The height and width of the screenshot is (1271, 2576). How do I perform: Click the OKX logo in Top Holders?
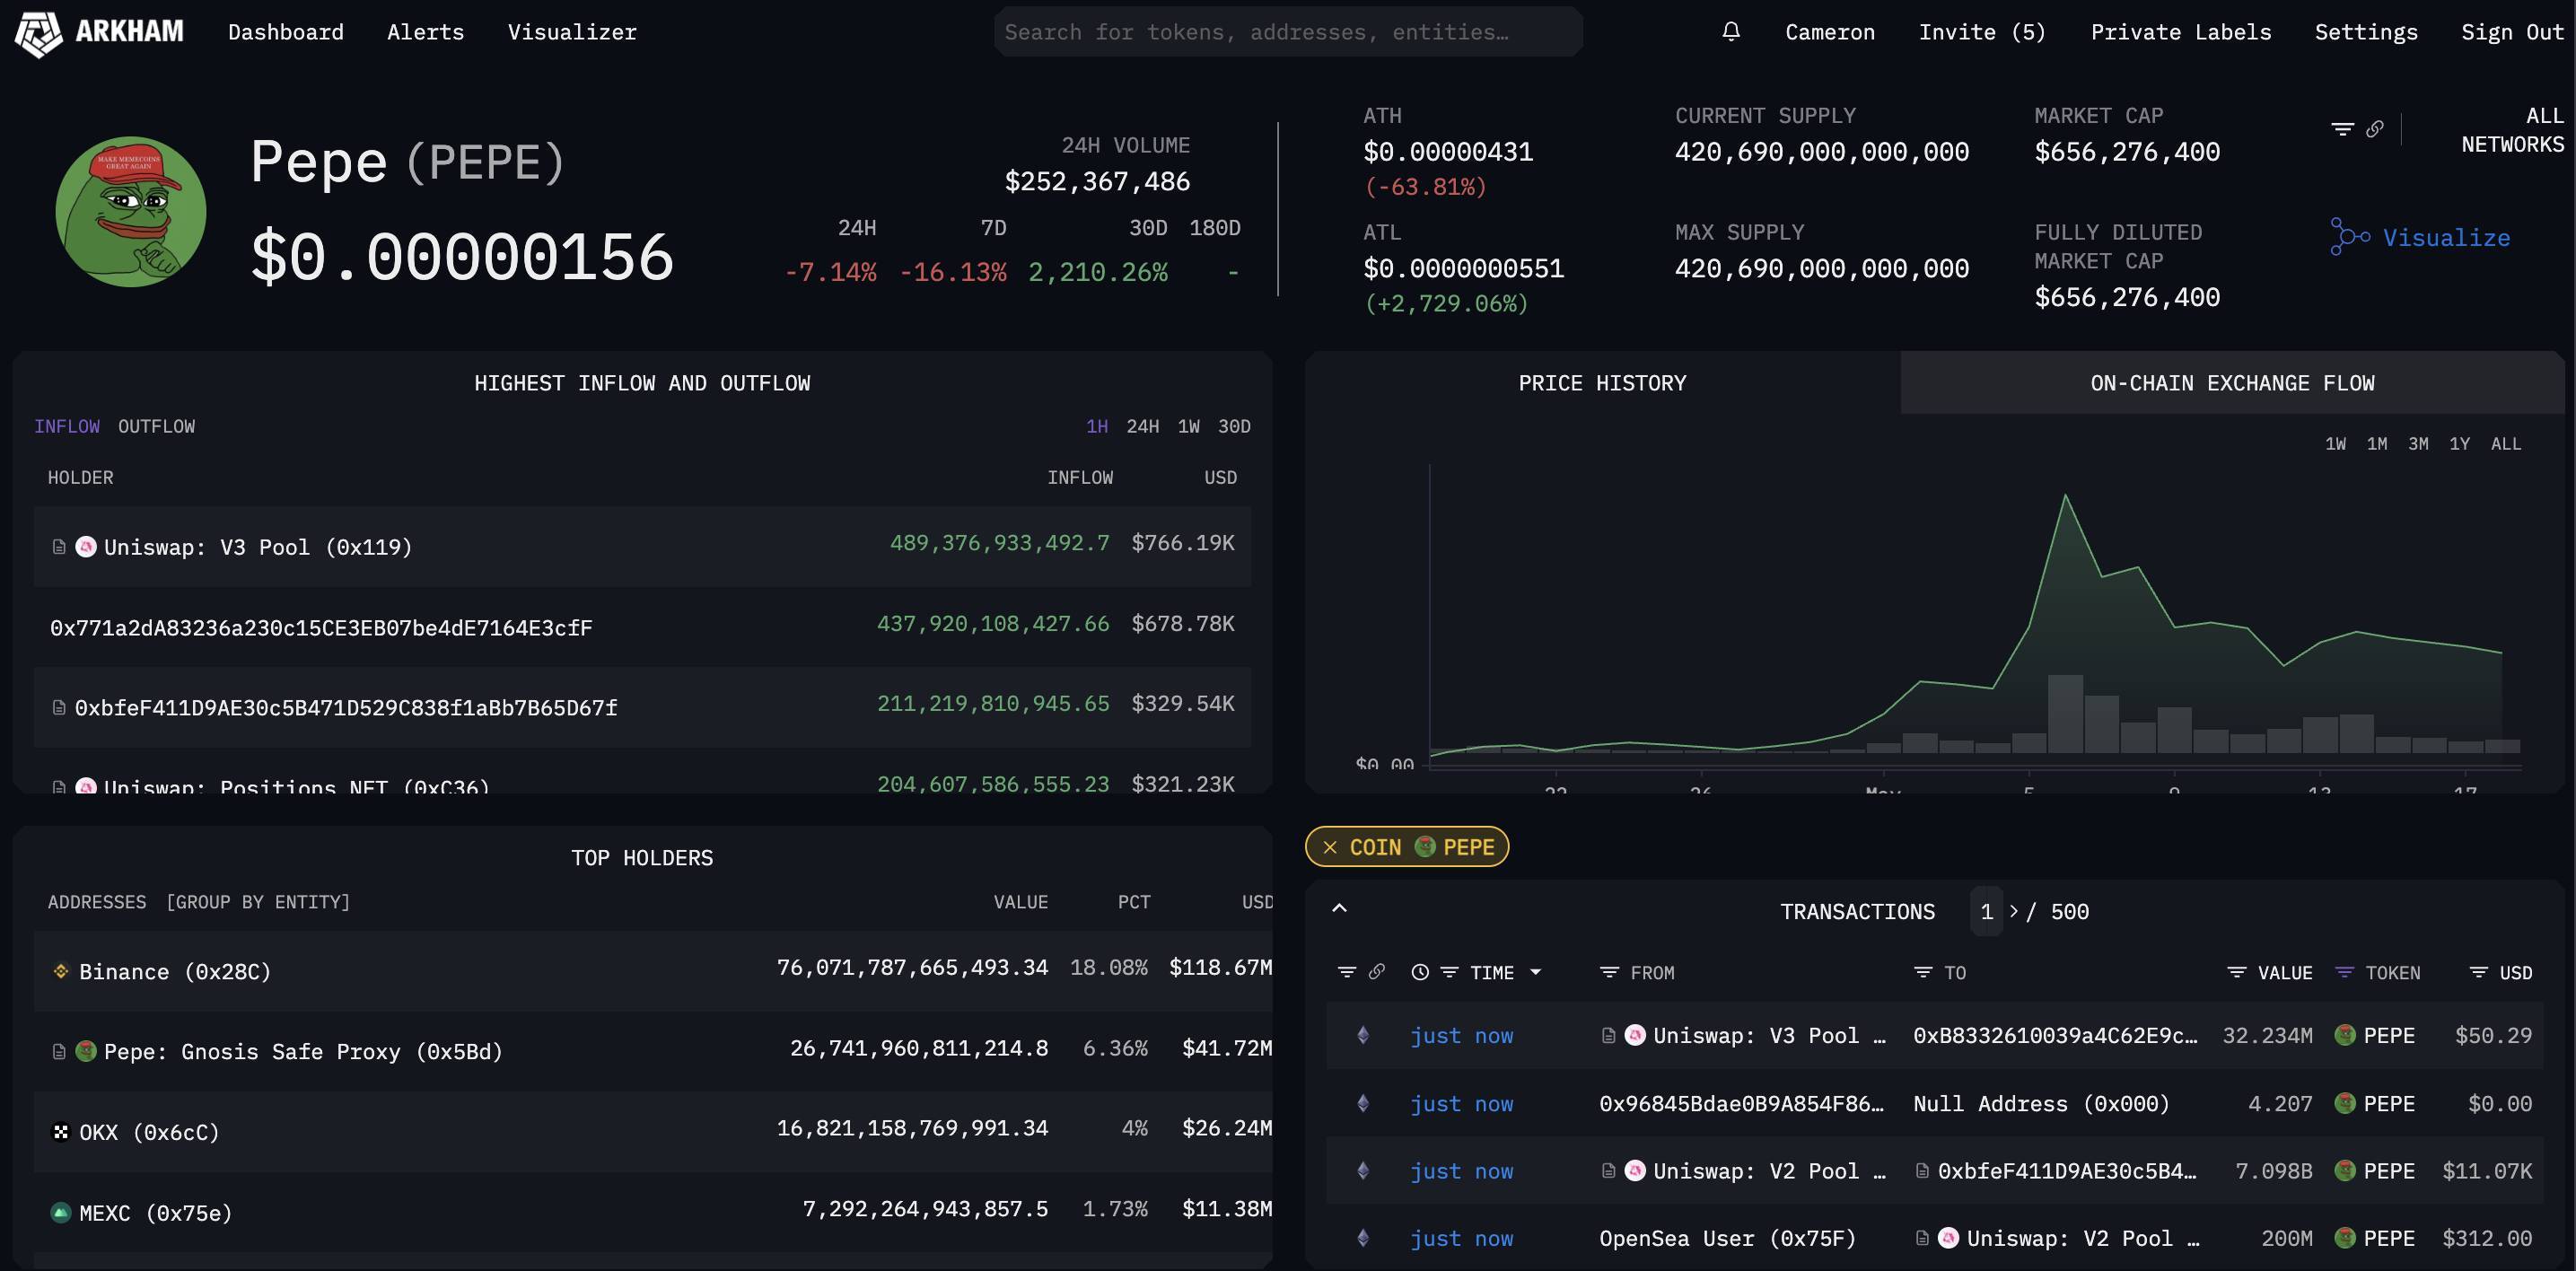point(61,1132)
